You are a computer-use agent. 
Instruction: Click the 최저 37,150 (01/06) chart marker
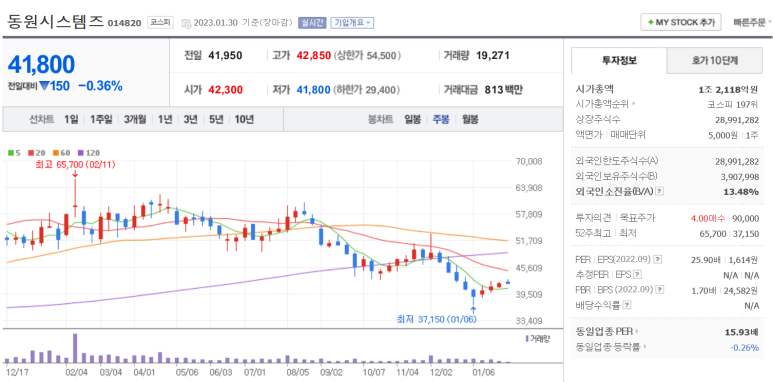437,319
